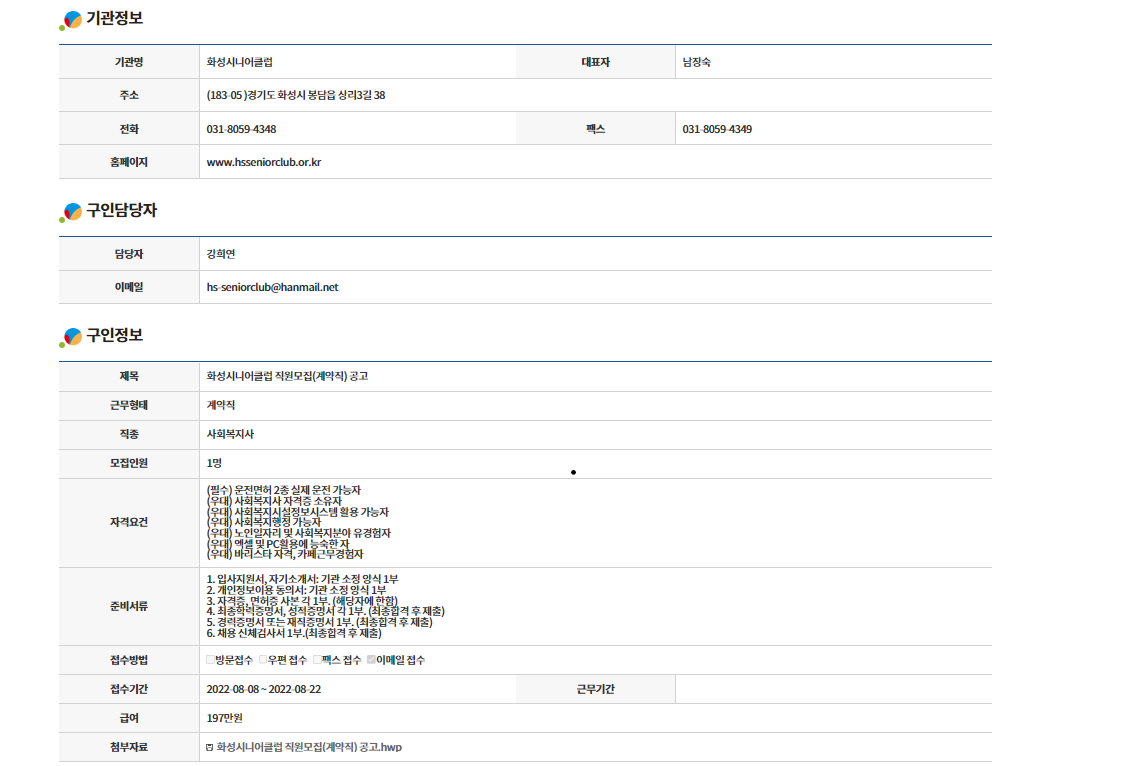This screenshot has height=766, width=1128.
Task: Click the 접수기간 label cell
Action: [x=129, y=689]
